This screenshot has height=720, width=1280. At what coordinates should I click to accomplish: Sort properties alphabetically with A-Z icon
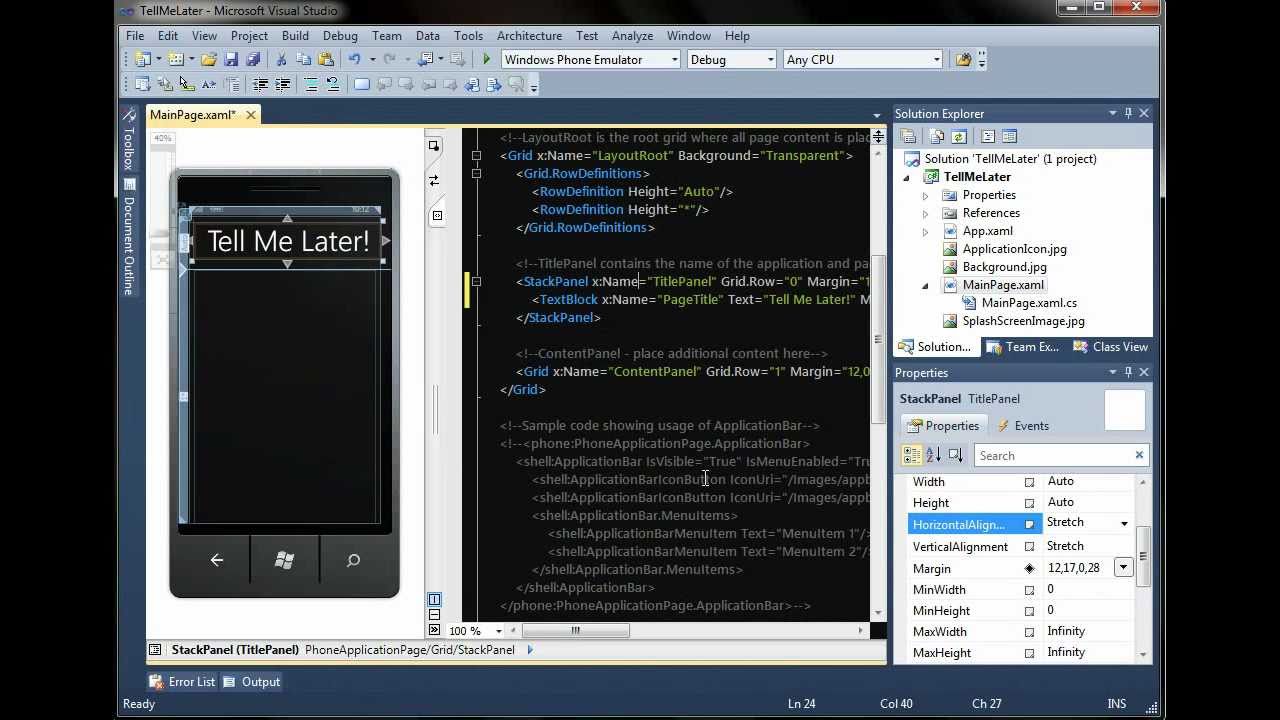click(x=933, y=455)
